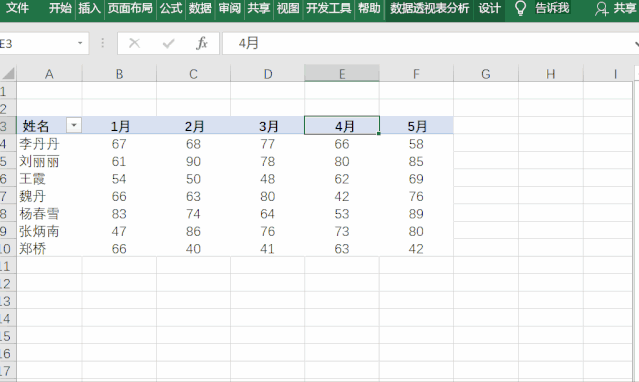Click 魏丹's 4月 value 42
The image size is (639, 382).
coord(342,197)
